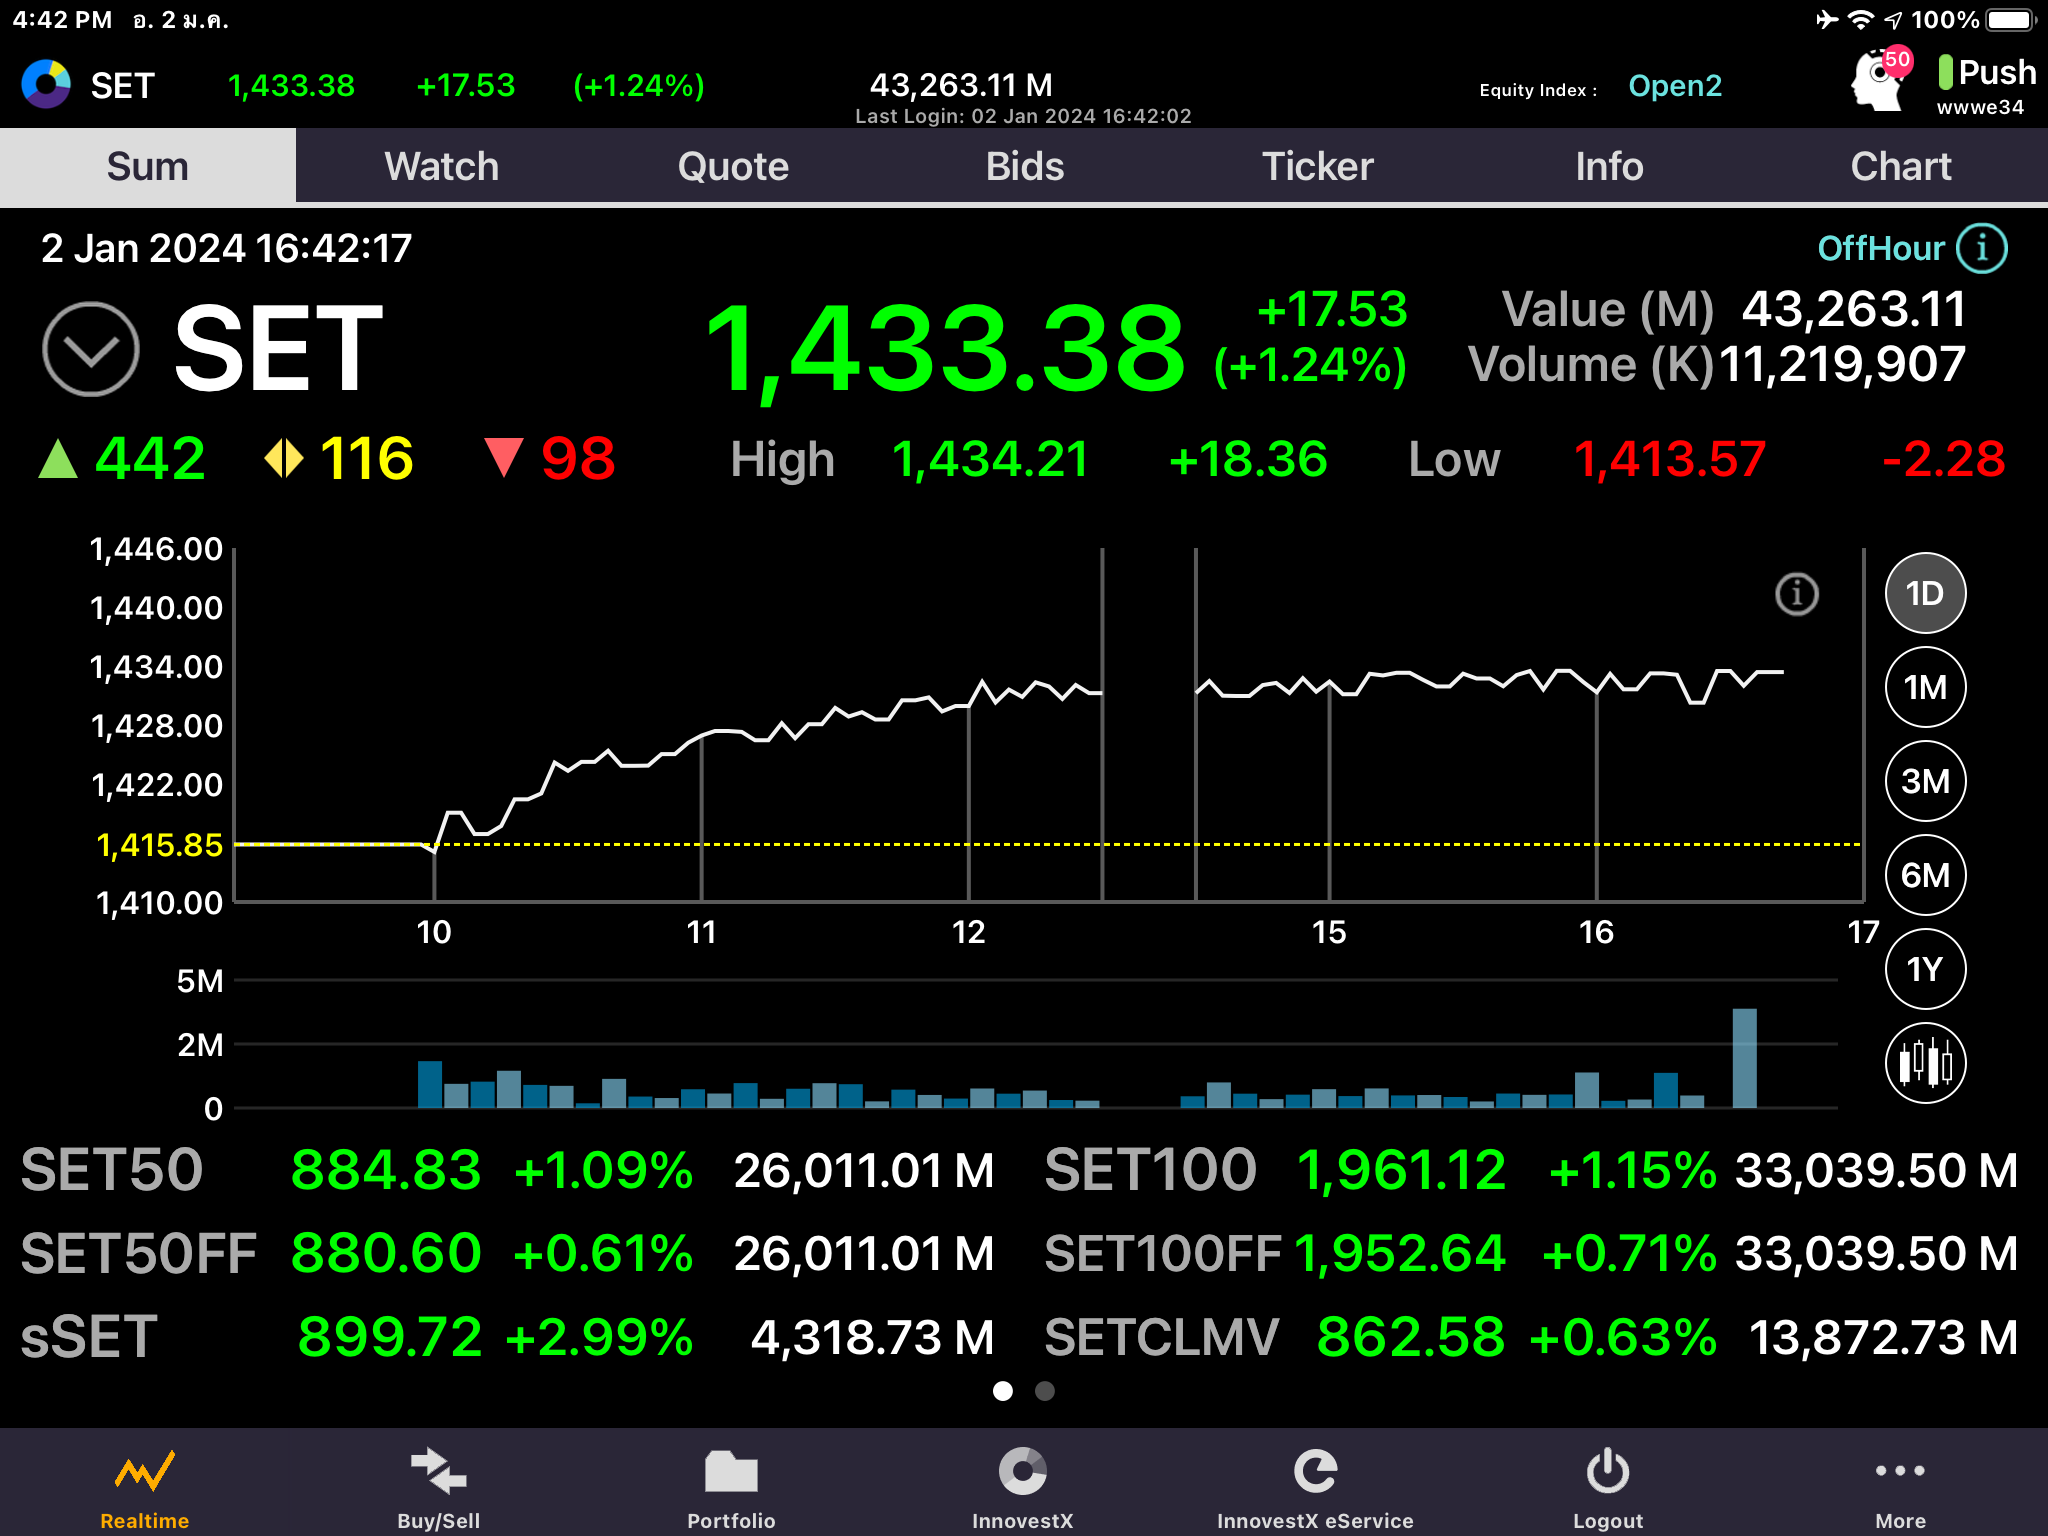Tap the second page indicator dot
This screenshot has width=2048, height=1536.
1044,1391
